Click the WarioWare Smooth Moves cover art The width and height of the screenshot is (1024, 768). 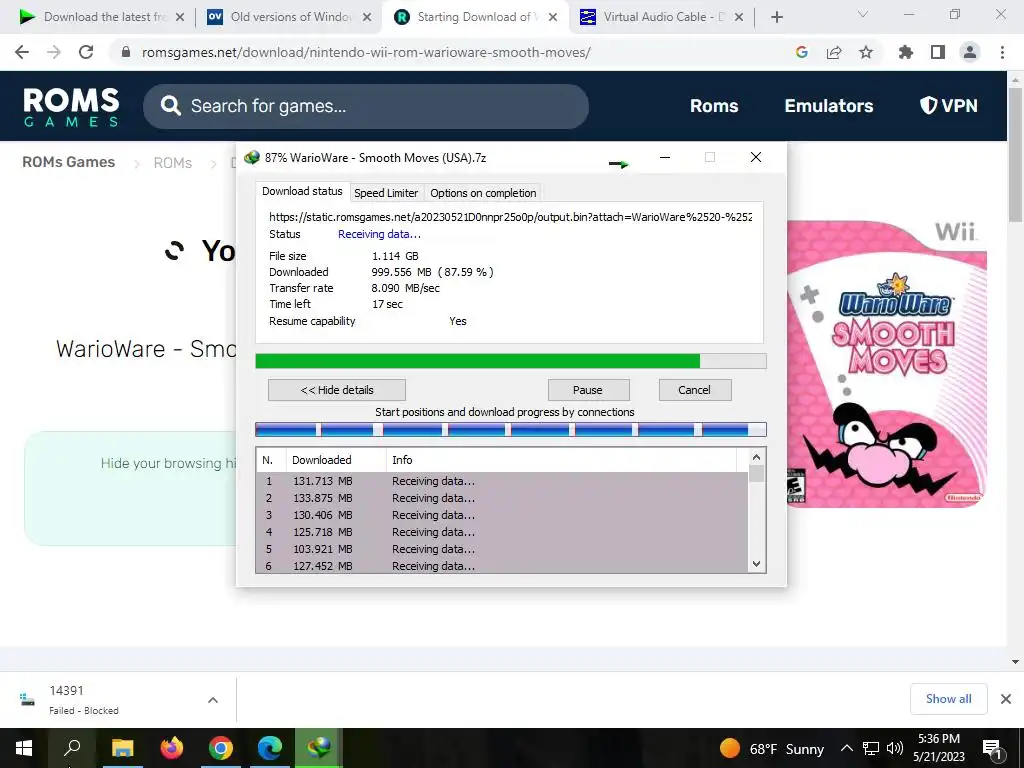(887, 364)
